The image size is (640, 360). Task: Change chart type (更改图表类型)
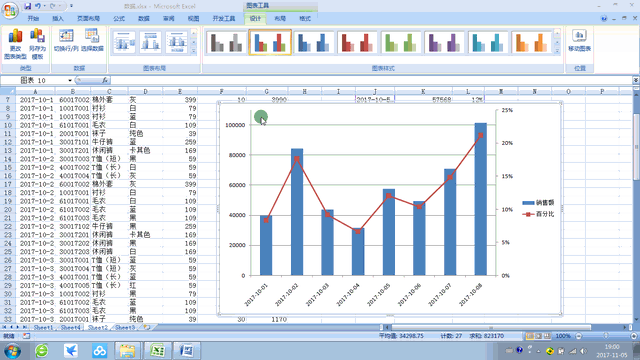pos(15,44)
